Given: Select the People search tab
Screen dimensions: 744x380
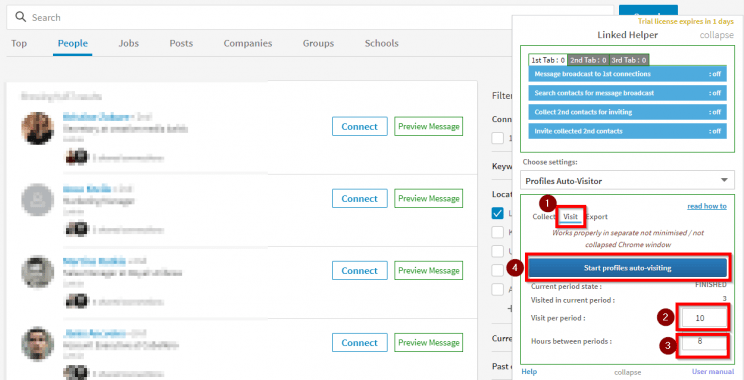Looking at the screenshot, I should tap(73, 43).
